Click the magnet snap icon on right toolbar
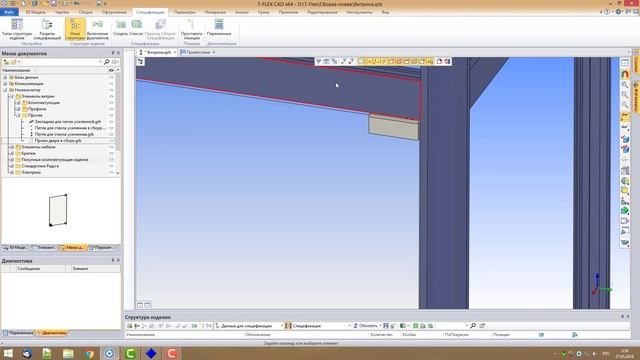 (625, 74)
